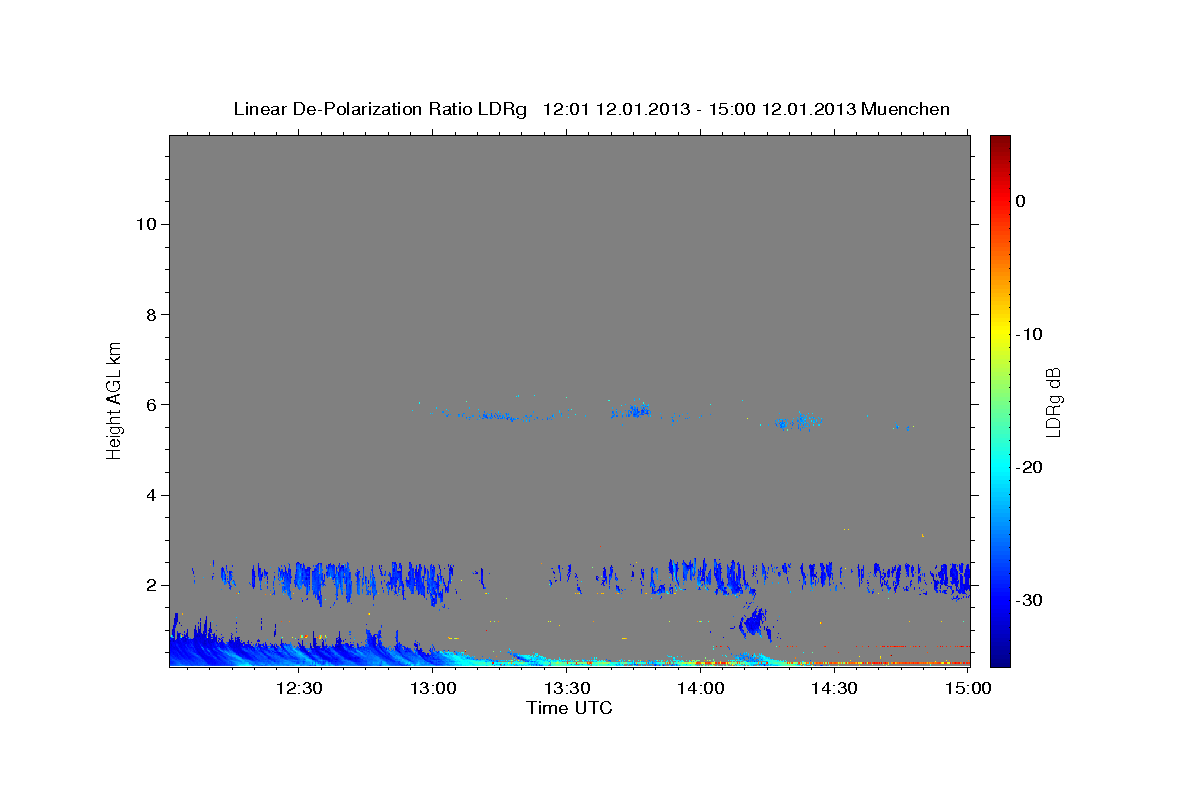Screen dimensions: 1200x800
Task: Click the 13:00 time tick label
Action: coord(433,688)
